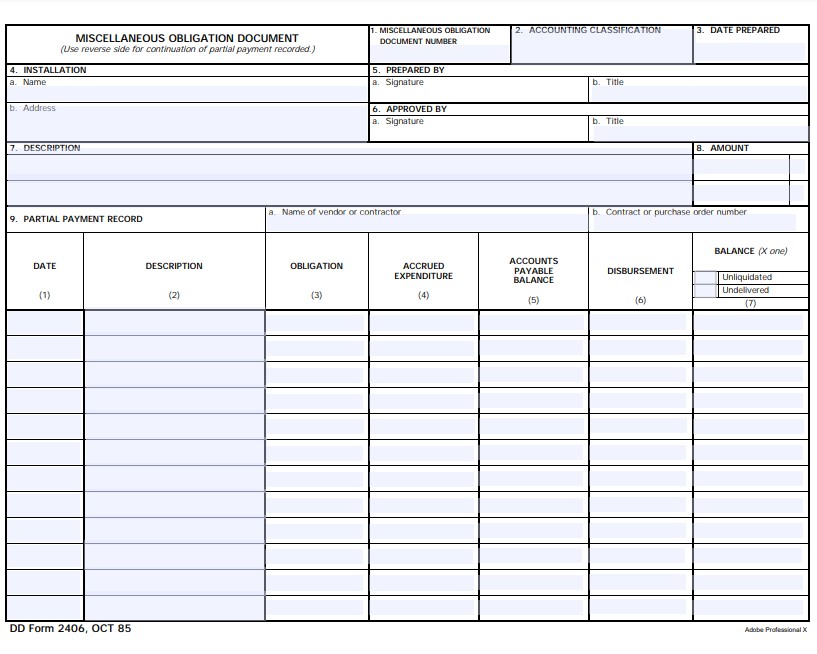The height and width of the screenshot is (654, 817).
Task: Click the 'DD Form 2406, OCT 85' footer text
Action: click(70, 628)
